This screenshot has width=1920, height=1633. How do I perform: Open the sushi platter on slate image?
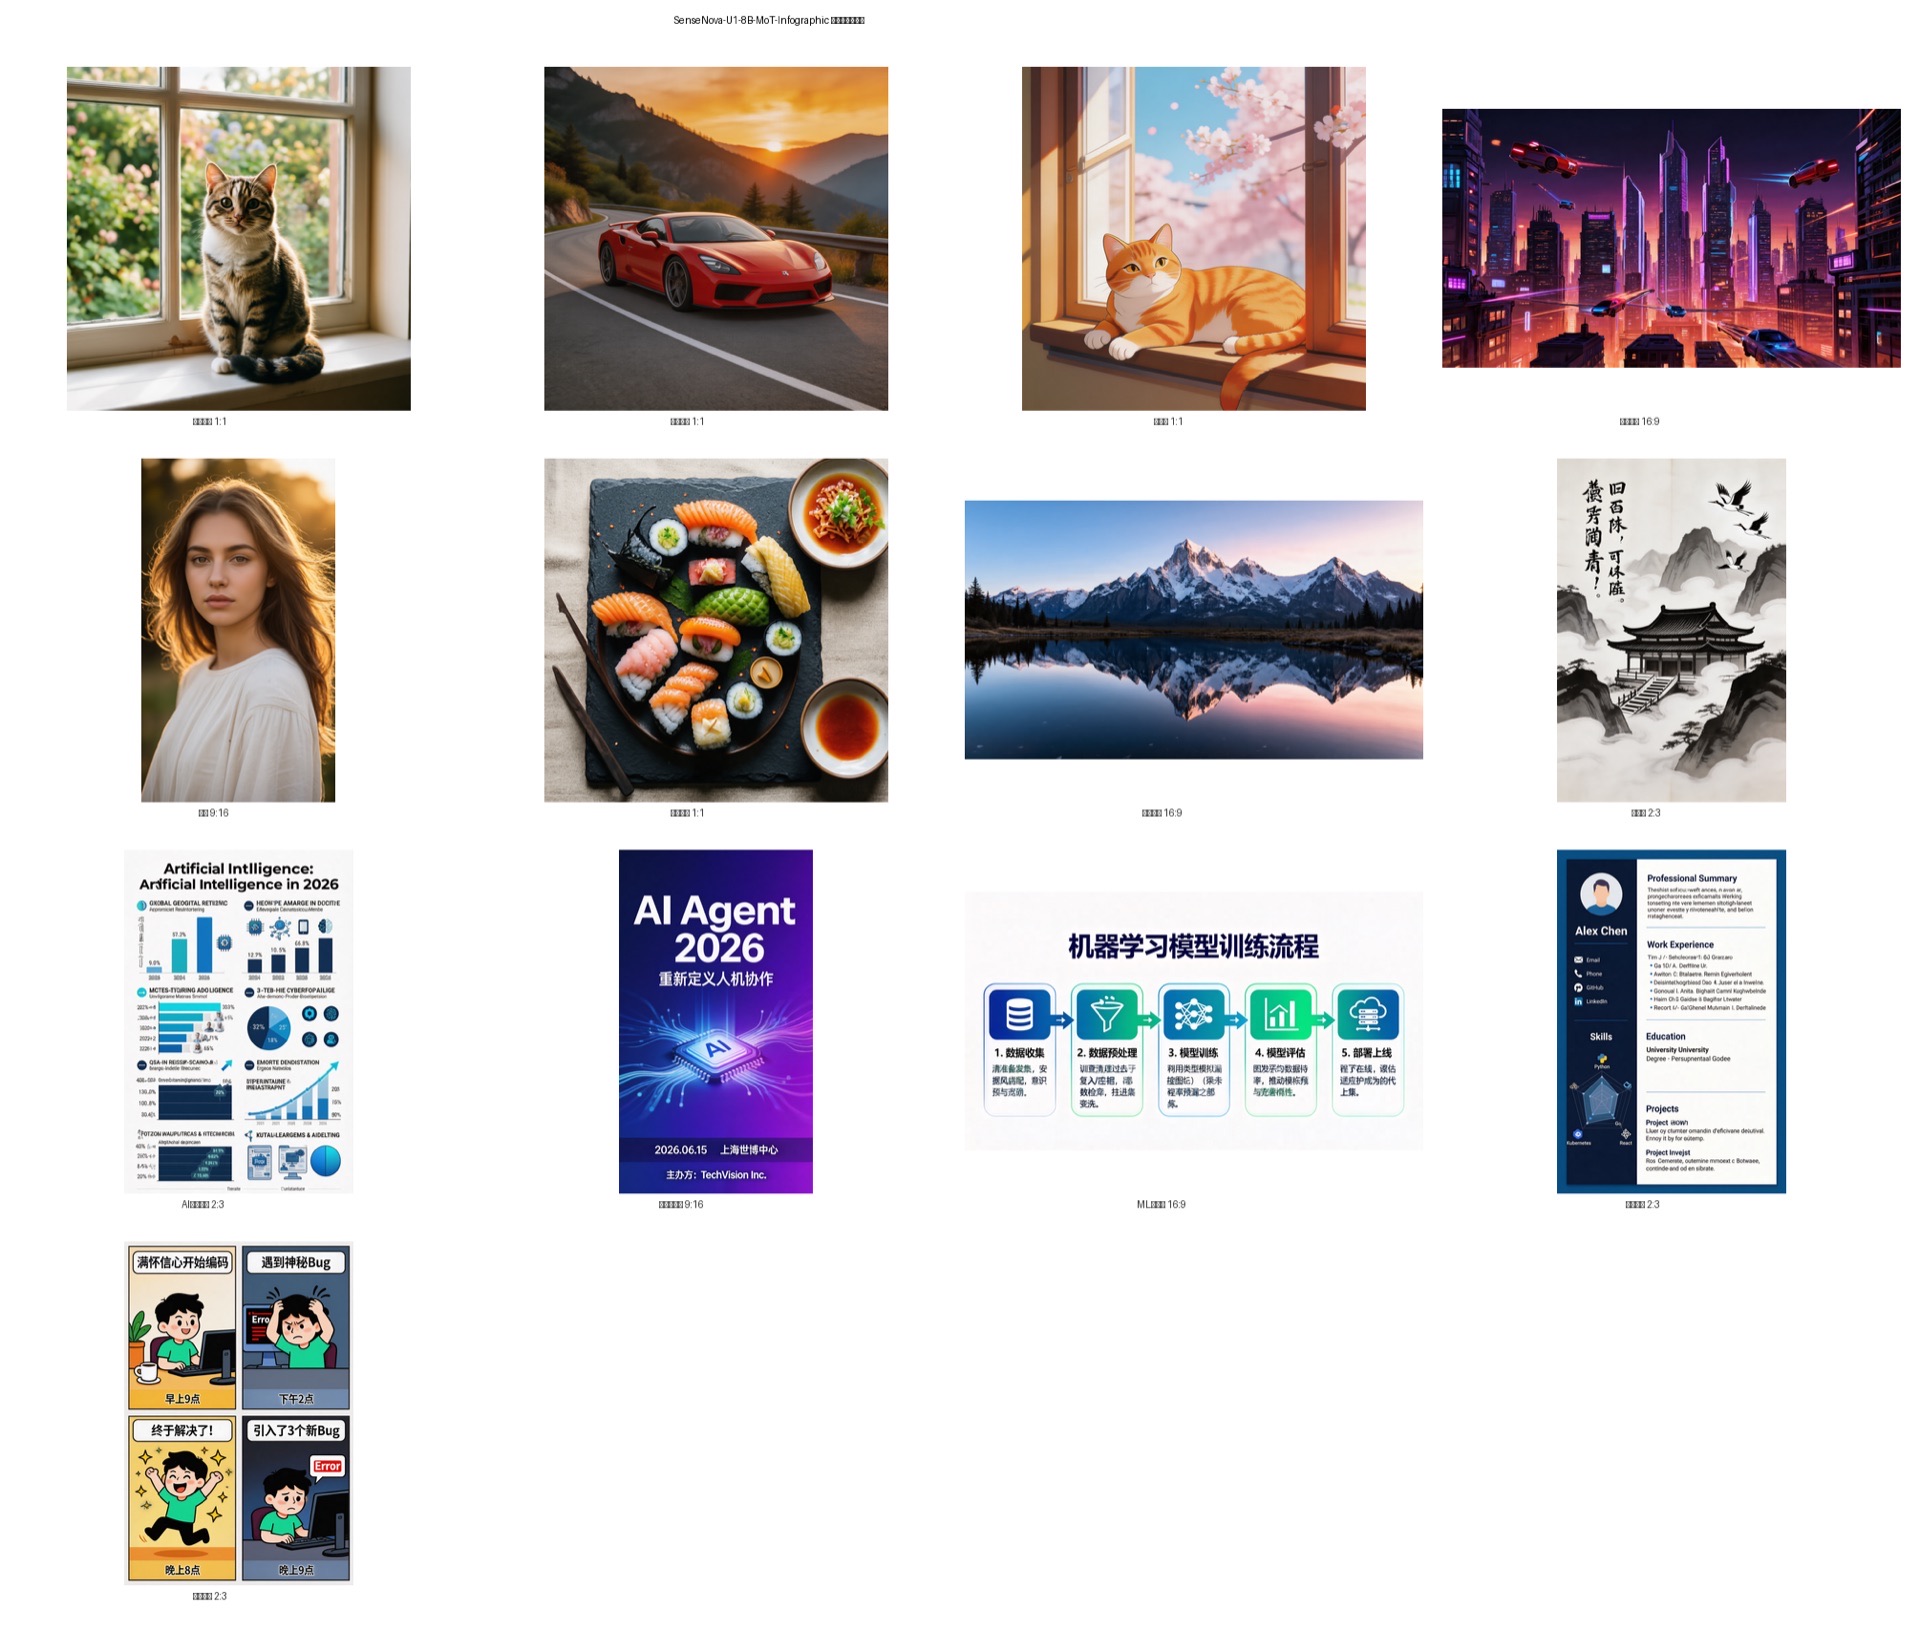(x=716, y=630)
